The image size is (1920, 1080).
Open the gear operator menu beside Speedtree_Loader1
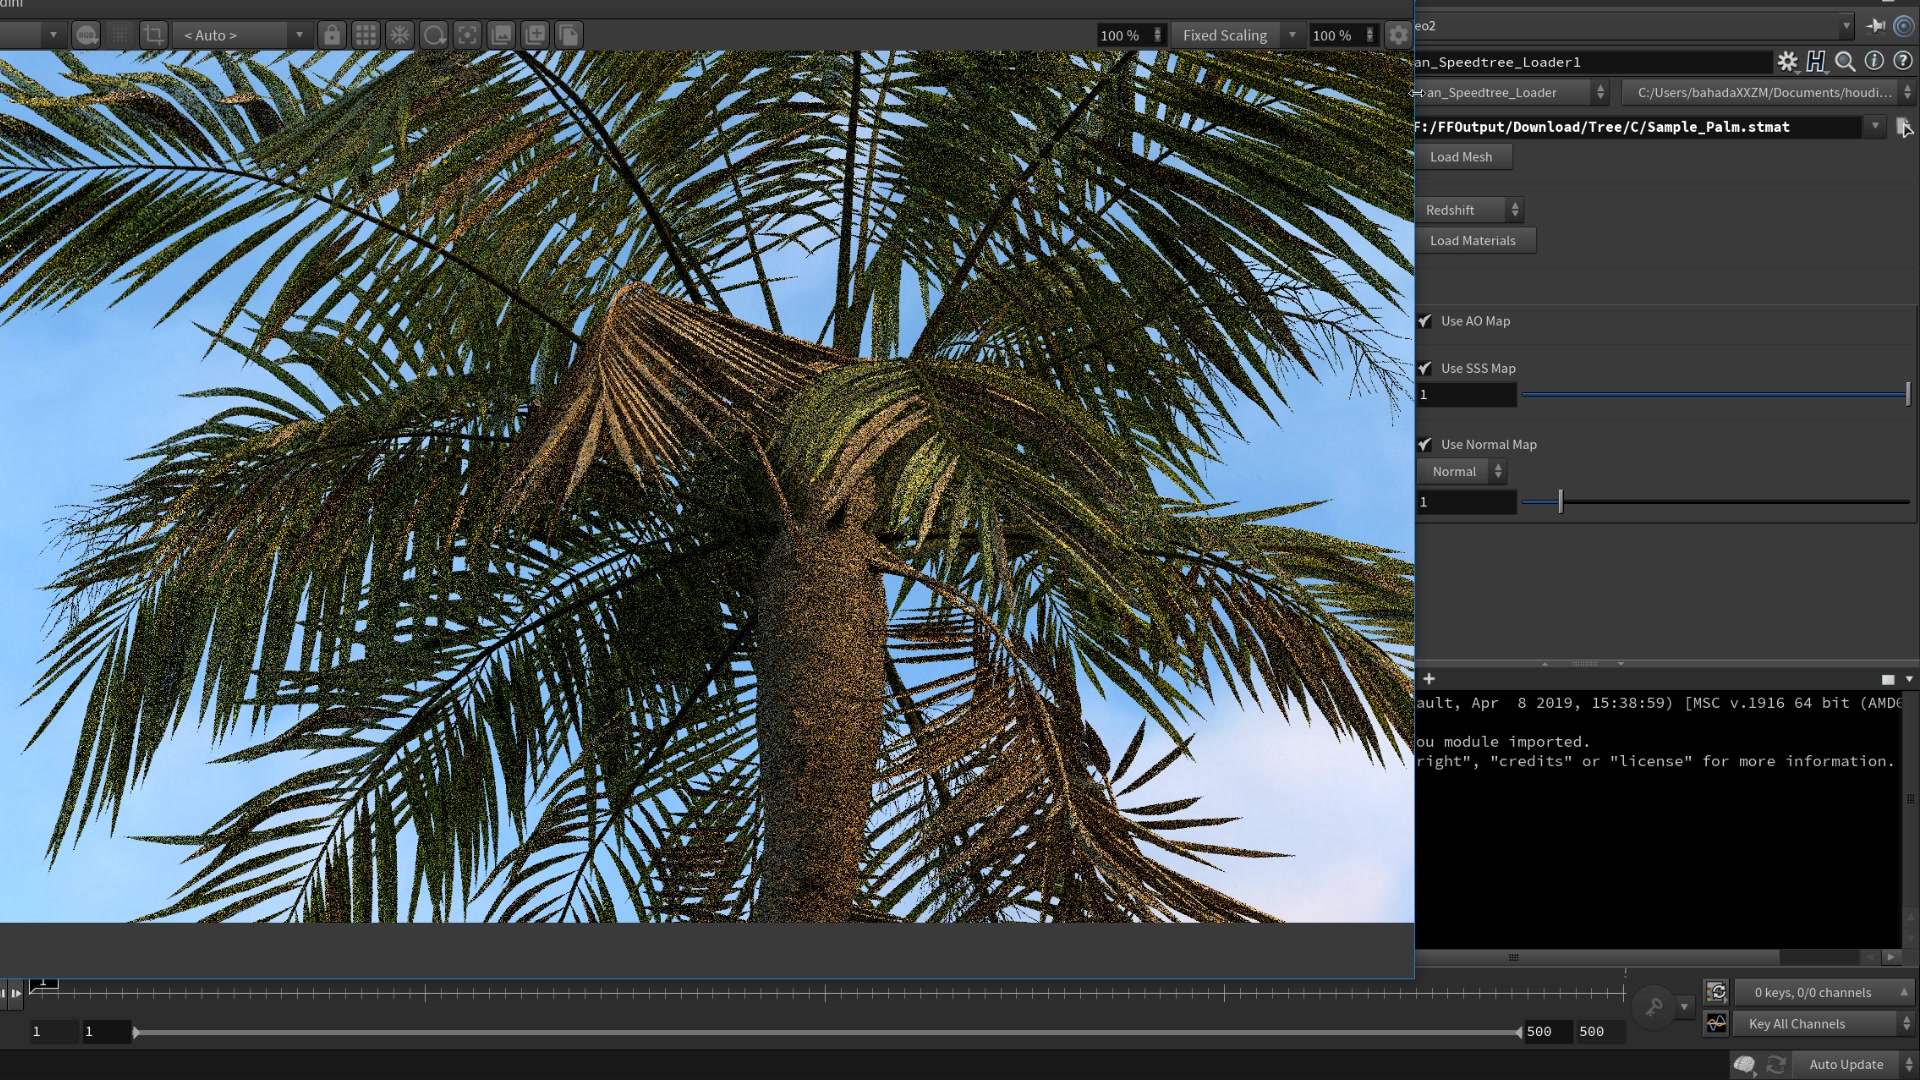pyautogui.click(x=1788, y=61)
